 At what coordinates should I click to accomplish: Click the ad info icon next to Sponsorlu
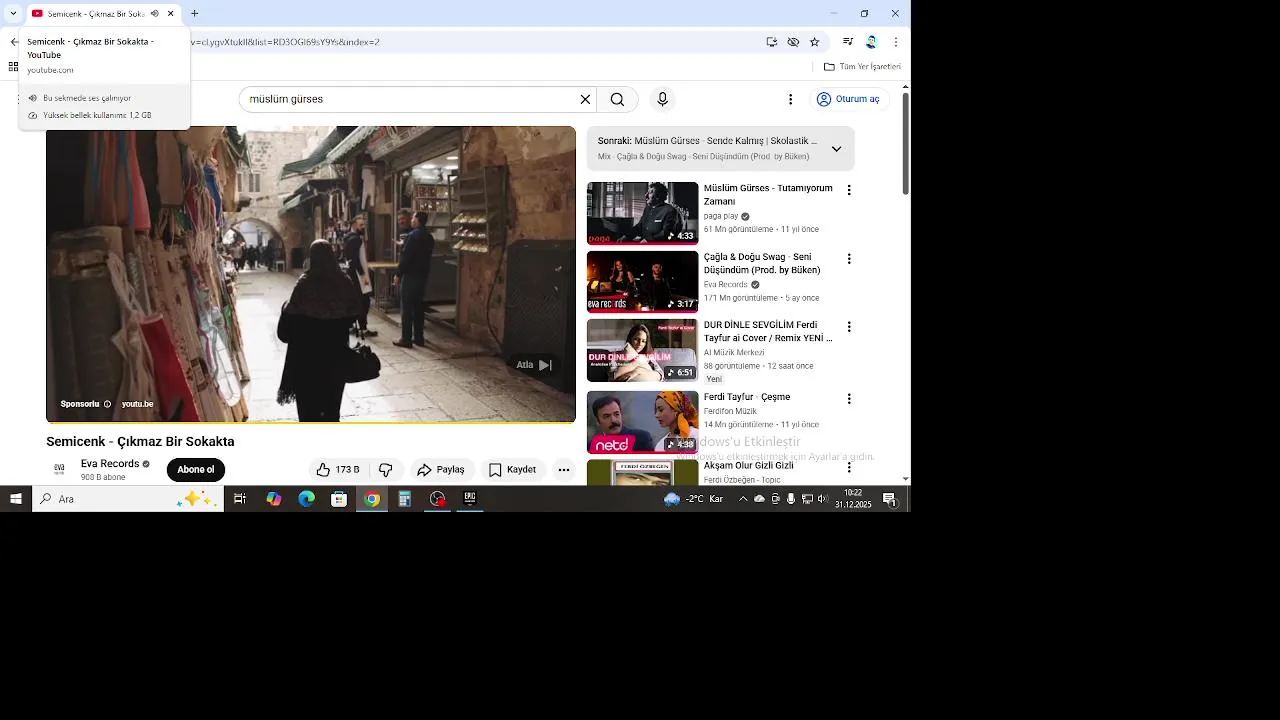[x=107, y=404]
